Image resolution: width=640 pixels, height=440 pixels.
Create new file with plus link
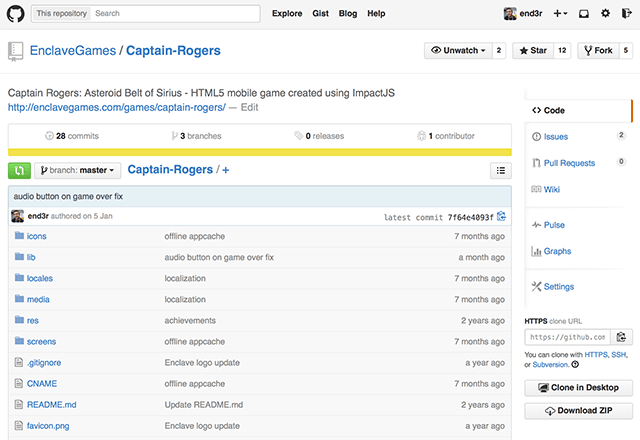[x=226, y=170]
